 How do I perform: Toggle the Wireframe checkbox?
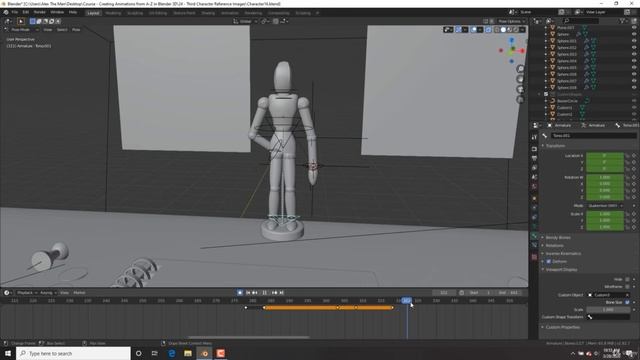coord(628,287)
